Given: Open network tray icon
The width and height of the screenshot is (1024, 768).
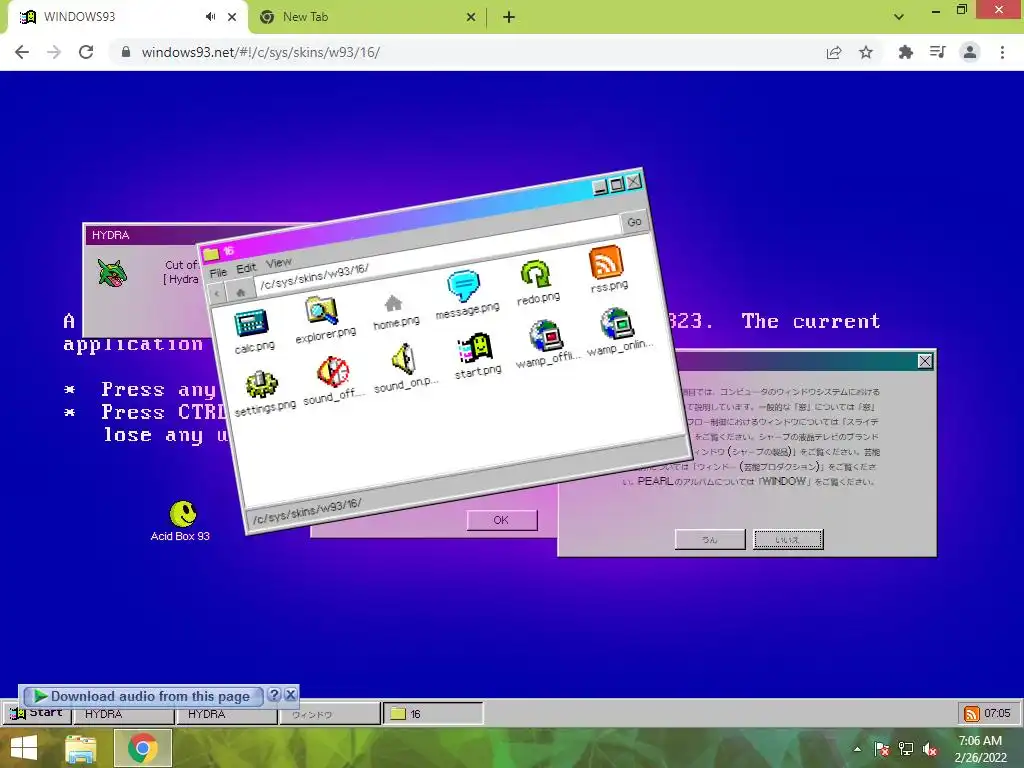Looking at the screenshot, I should point(906,749).
